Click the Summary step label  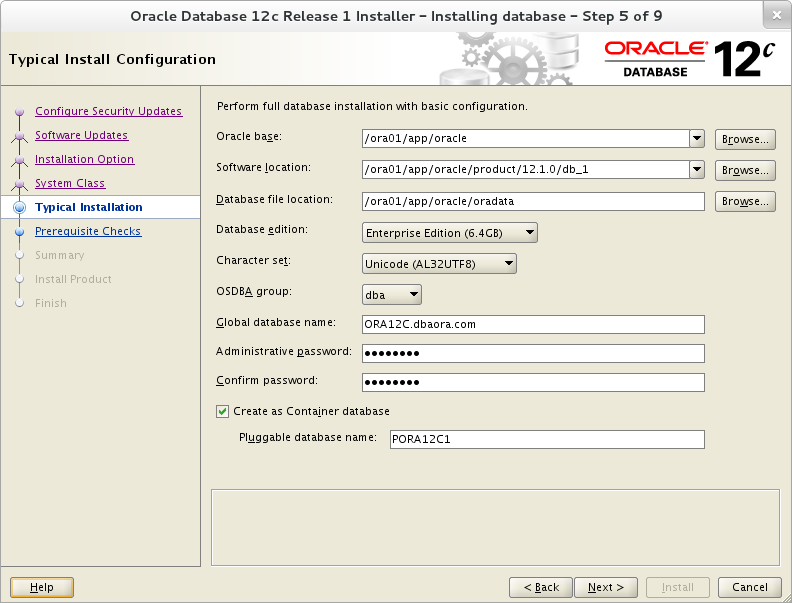pyautogui.click(x=60, y=255)
